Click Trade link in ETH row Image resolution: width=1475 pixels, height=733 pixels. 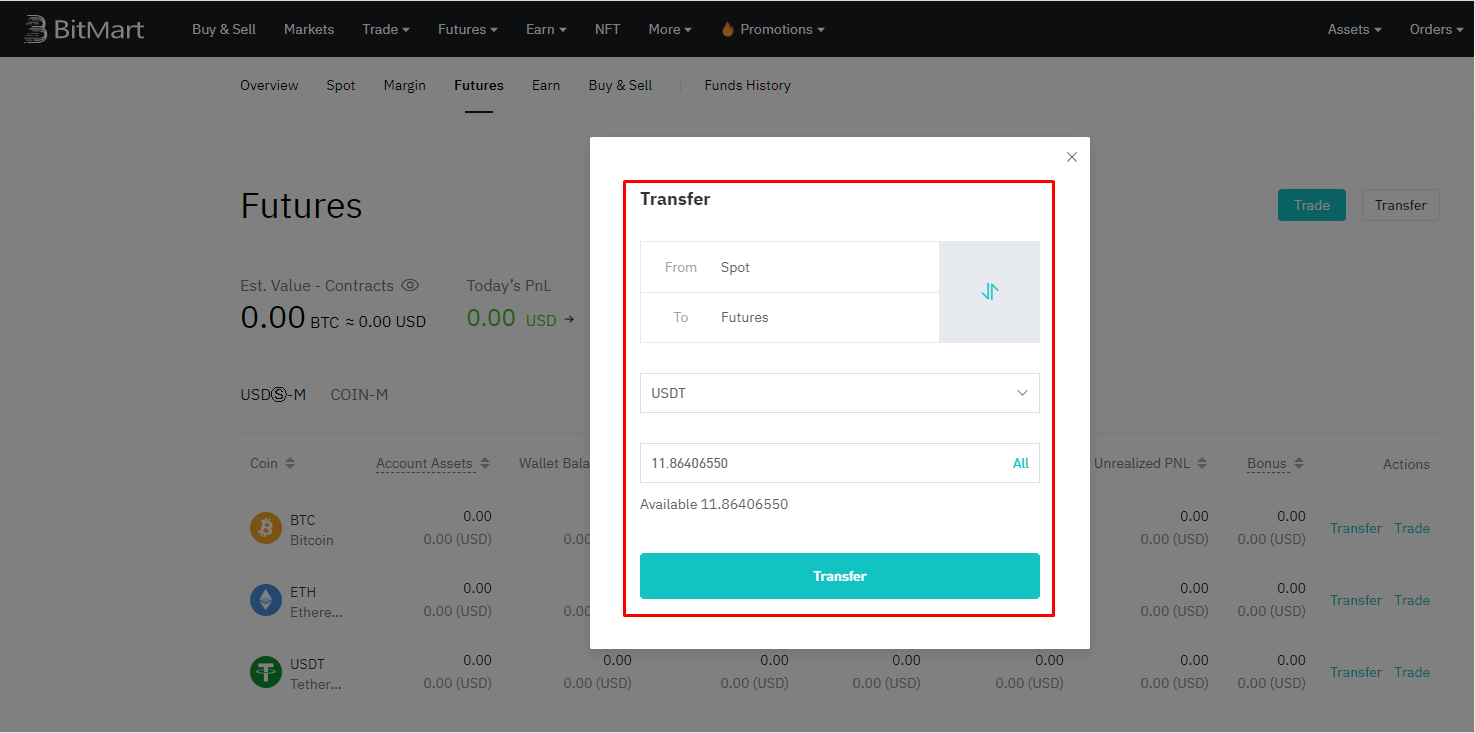[x=1412, y=600]
